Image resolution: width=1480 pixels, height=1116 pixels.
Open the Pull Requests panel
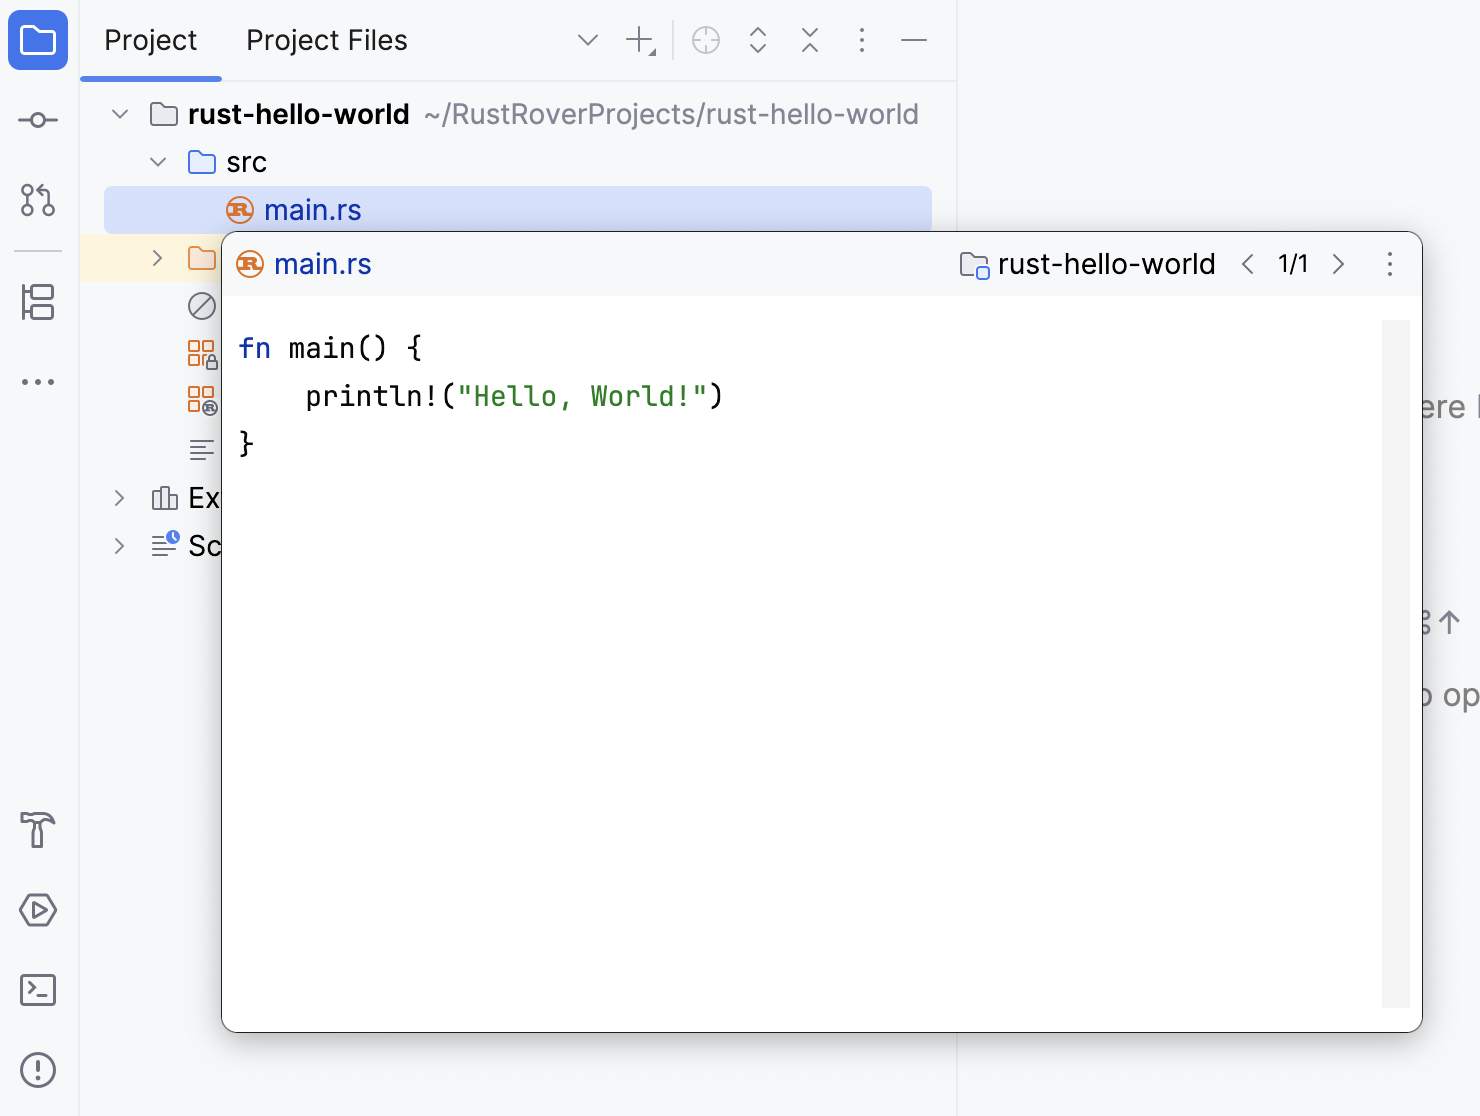coord(38,201)
